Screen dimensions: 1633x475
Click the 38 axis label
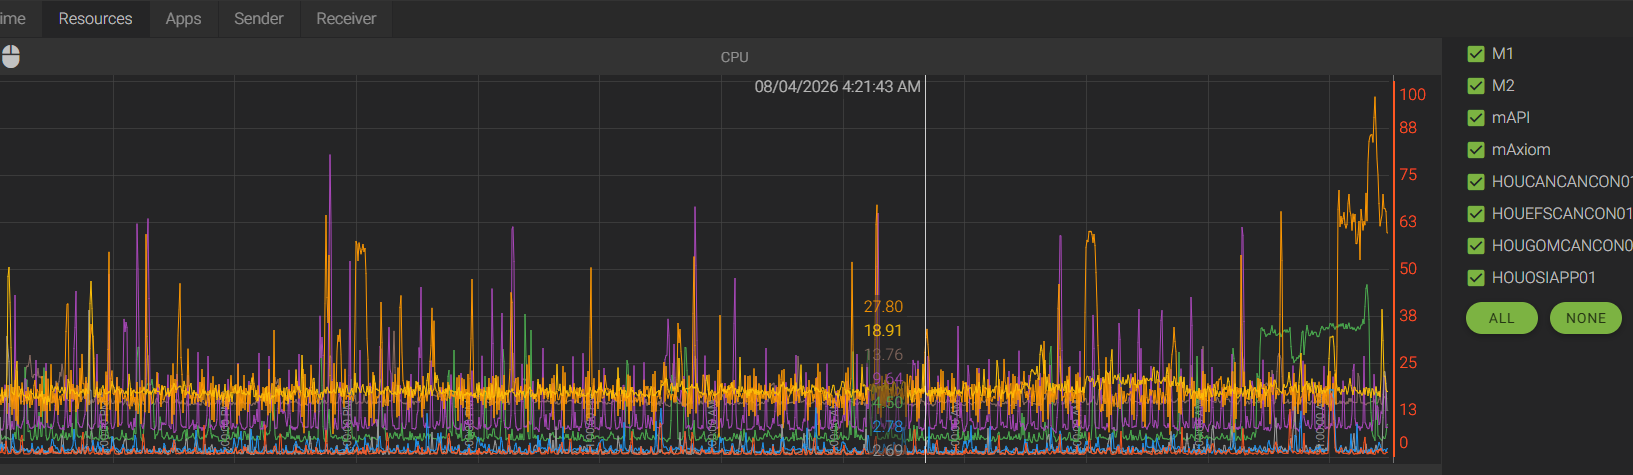[x=1408, y=316]
